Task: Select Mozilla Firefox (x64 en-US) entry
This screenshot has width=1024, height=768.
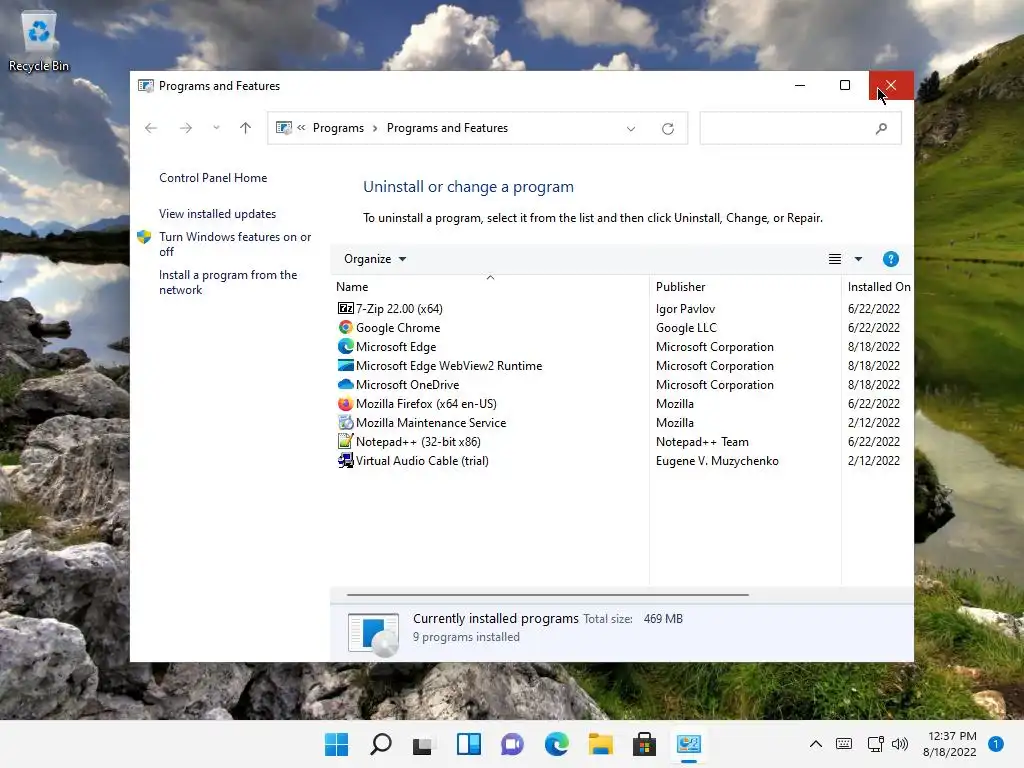Action: click(x=426, y=404)
